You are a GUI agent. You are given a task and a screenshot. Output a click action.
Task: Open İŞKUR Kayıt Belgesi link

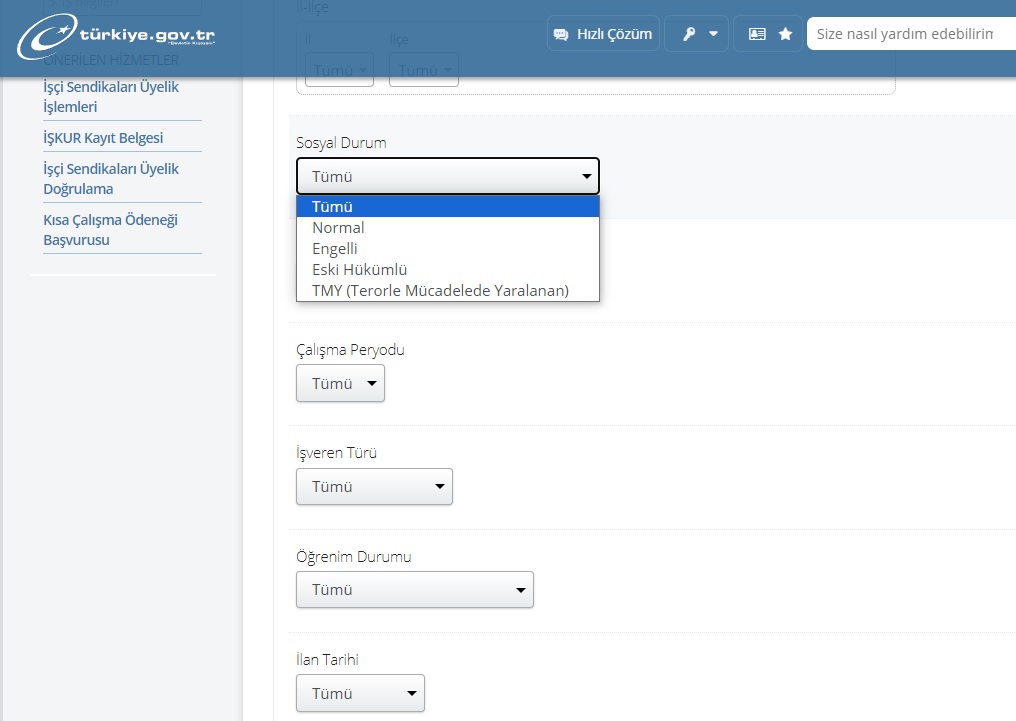[x=103, y=138]
